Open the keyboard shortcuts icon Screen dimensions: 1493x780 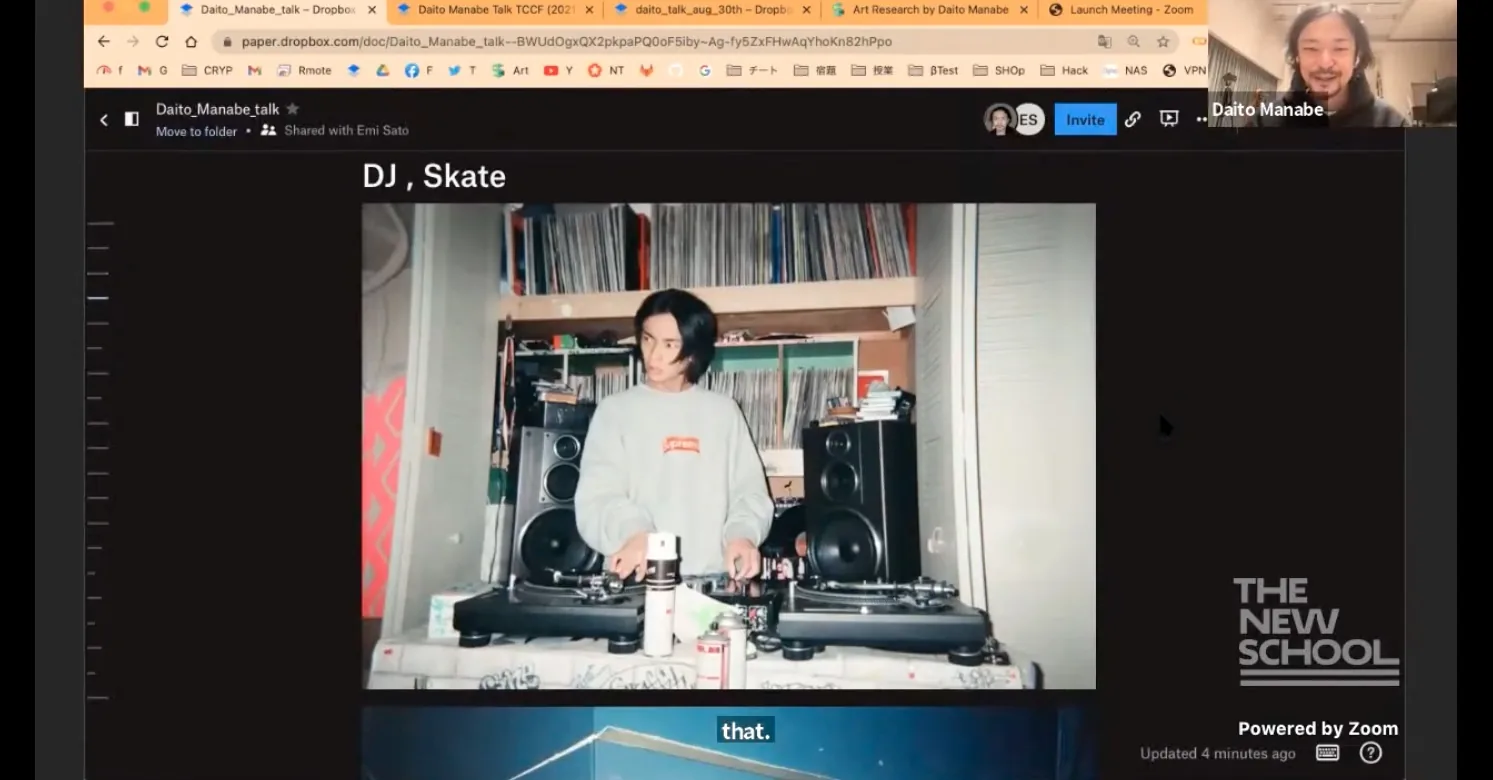1327,753
